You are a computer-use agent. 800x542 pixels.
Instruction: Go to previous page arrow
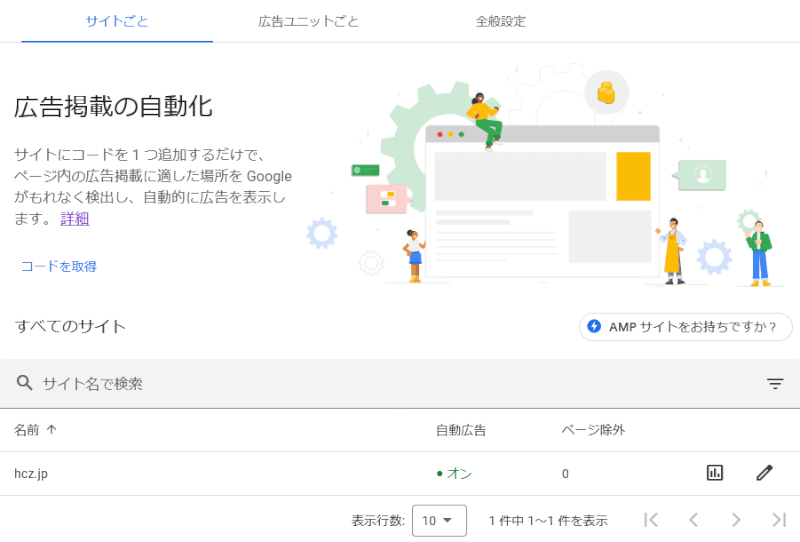click(693, 520)
